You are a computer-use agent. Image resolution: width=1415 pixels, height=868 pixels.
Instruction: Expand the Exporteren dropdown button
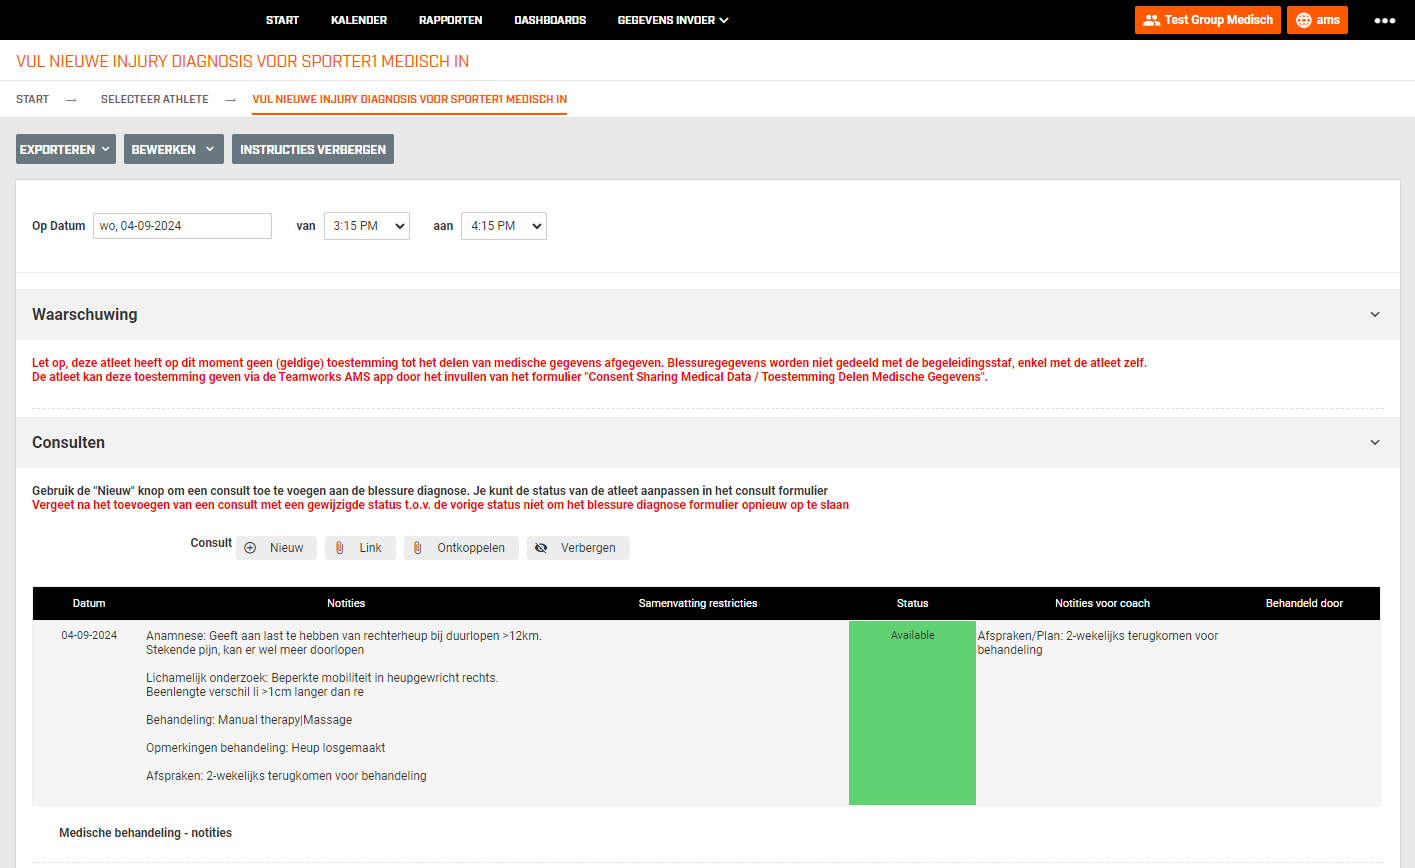point(65,149)
